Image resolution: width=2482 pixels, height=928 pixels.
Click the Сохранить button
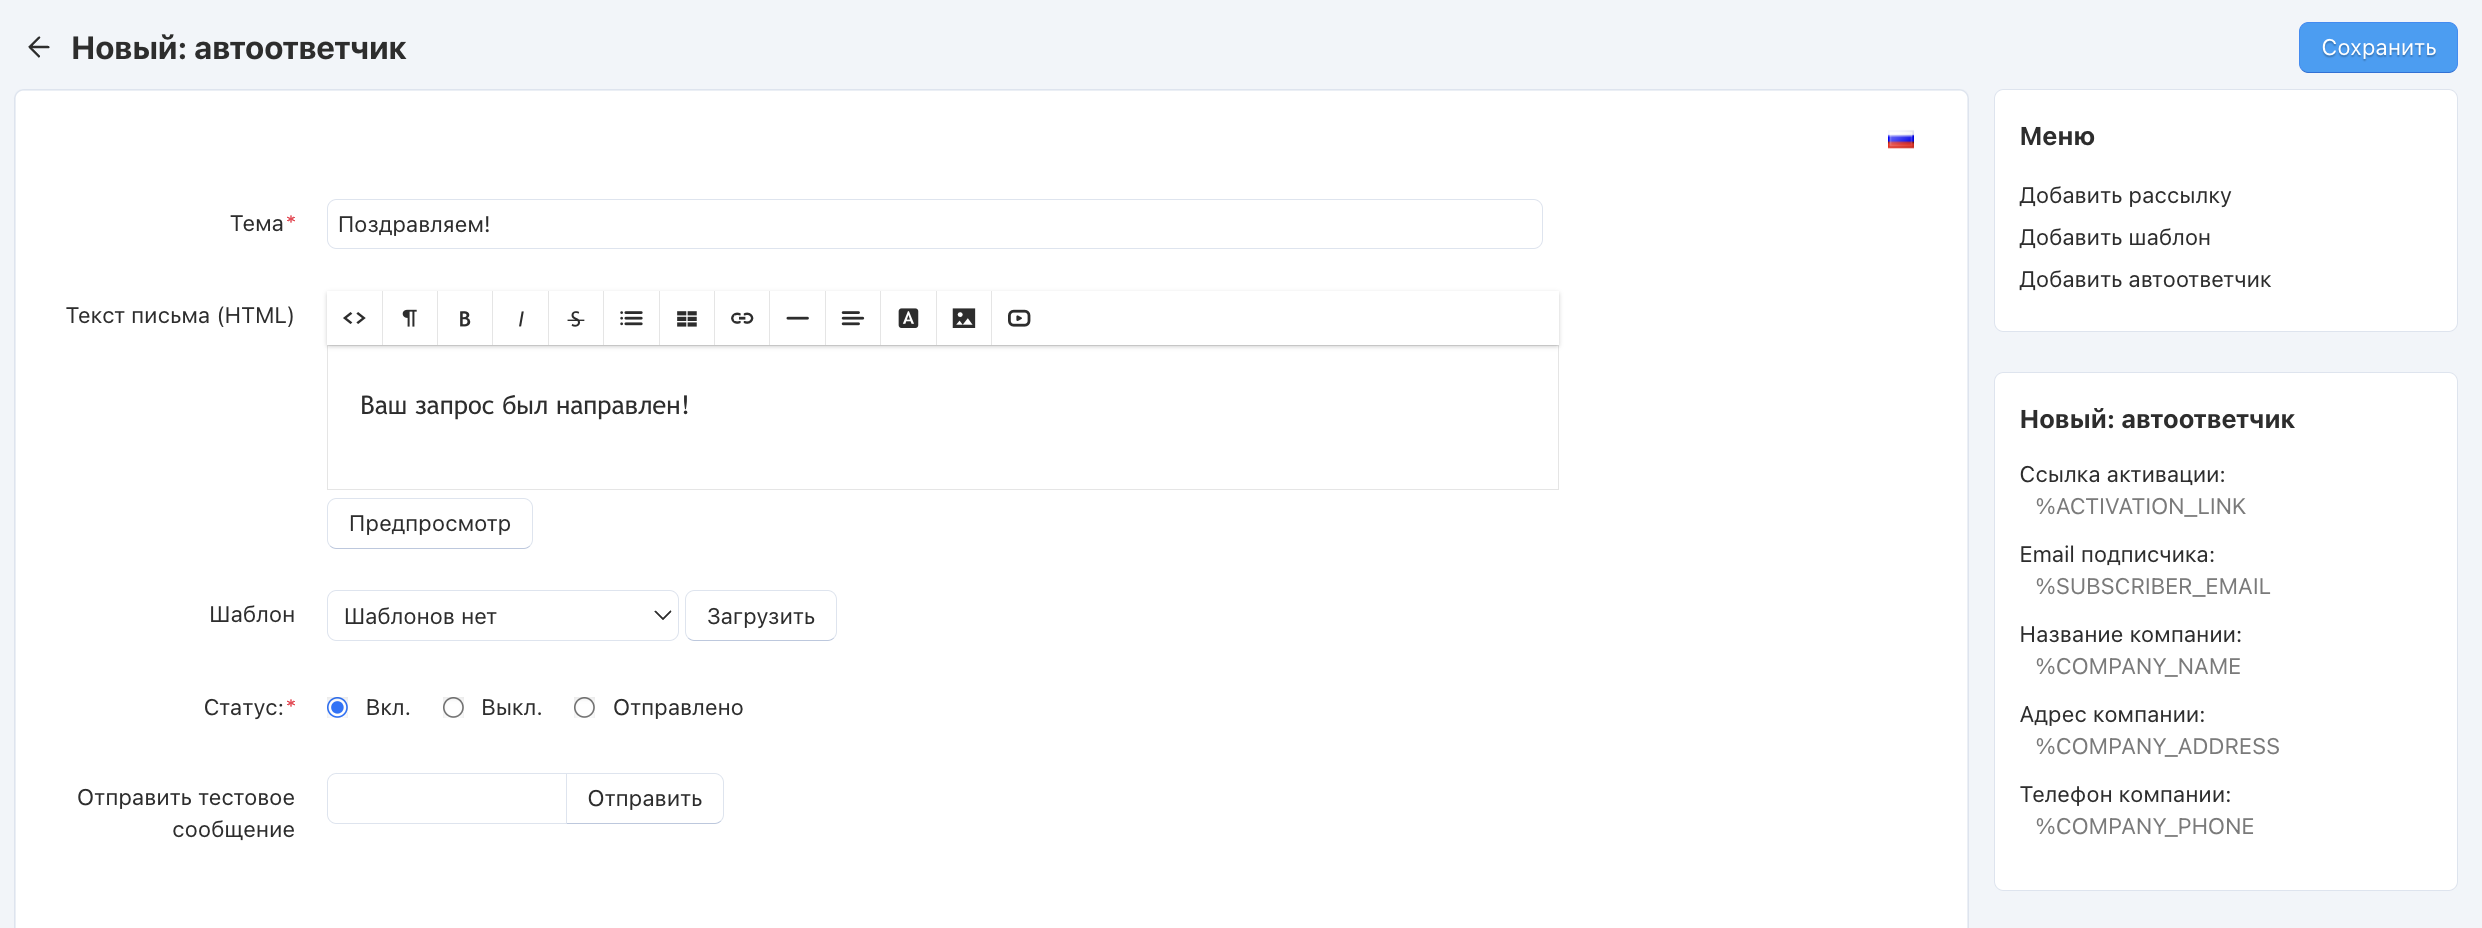pyautogui.click(x=2377, y=48)
